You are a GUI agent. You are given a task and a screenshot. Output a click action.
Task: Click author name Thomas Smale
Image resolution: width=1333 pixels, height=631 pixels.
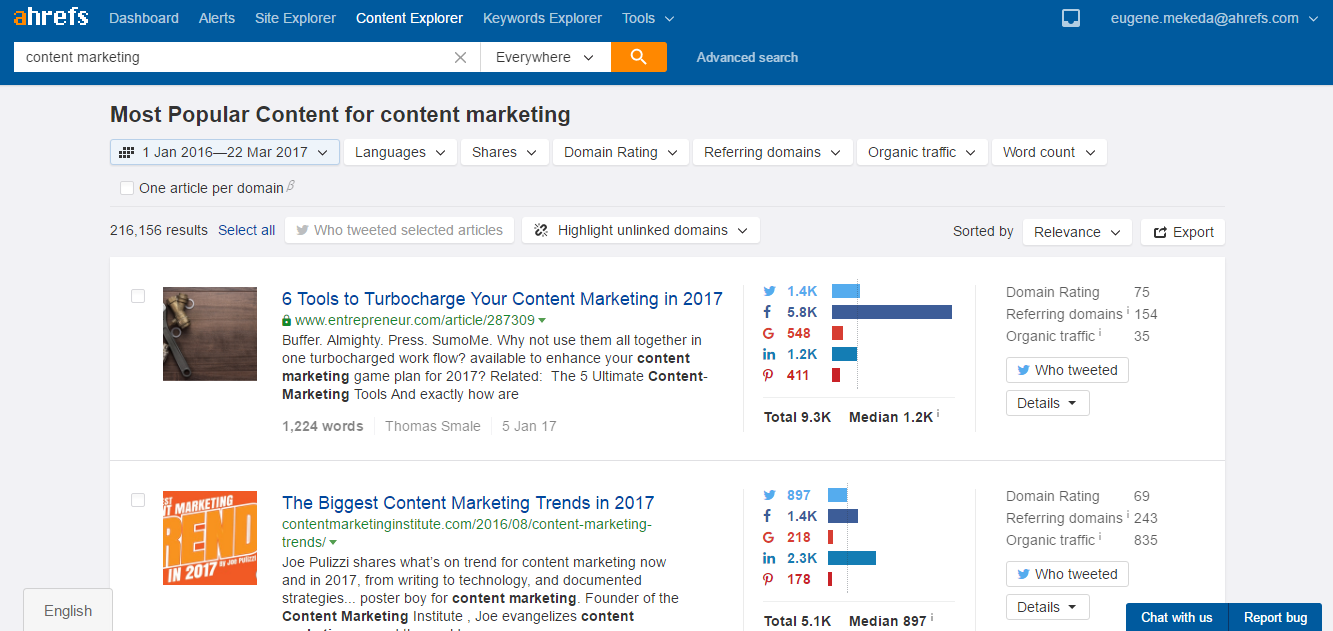[432, 426]
